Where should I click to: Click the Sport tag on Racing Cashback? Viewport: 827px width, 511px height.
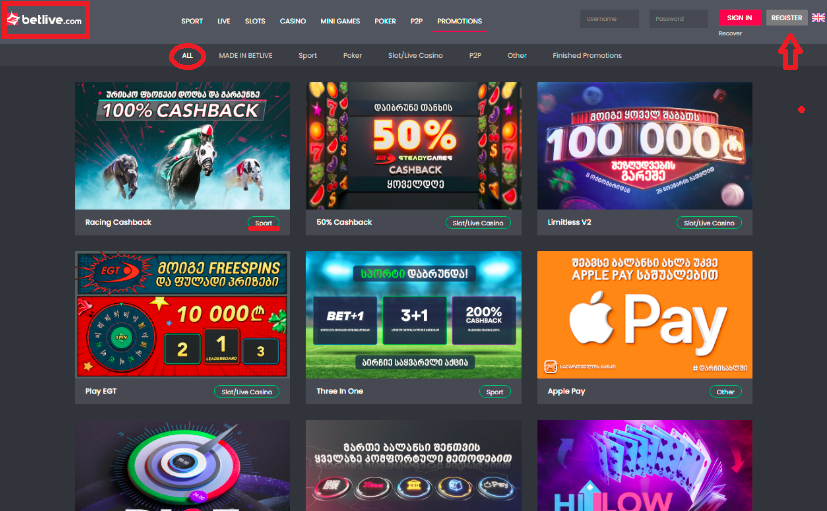[x=264, y=223]
